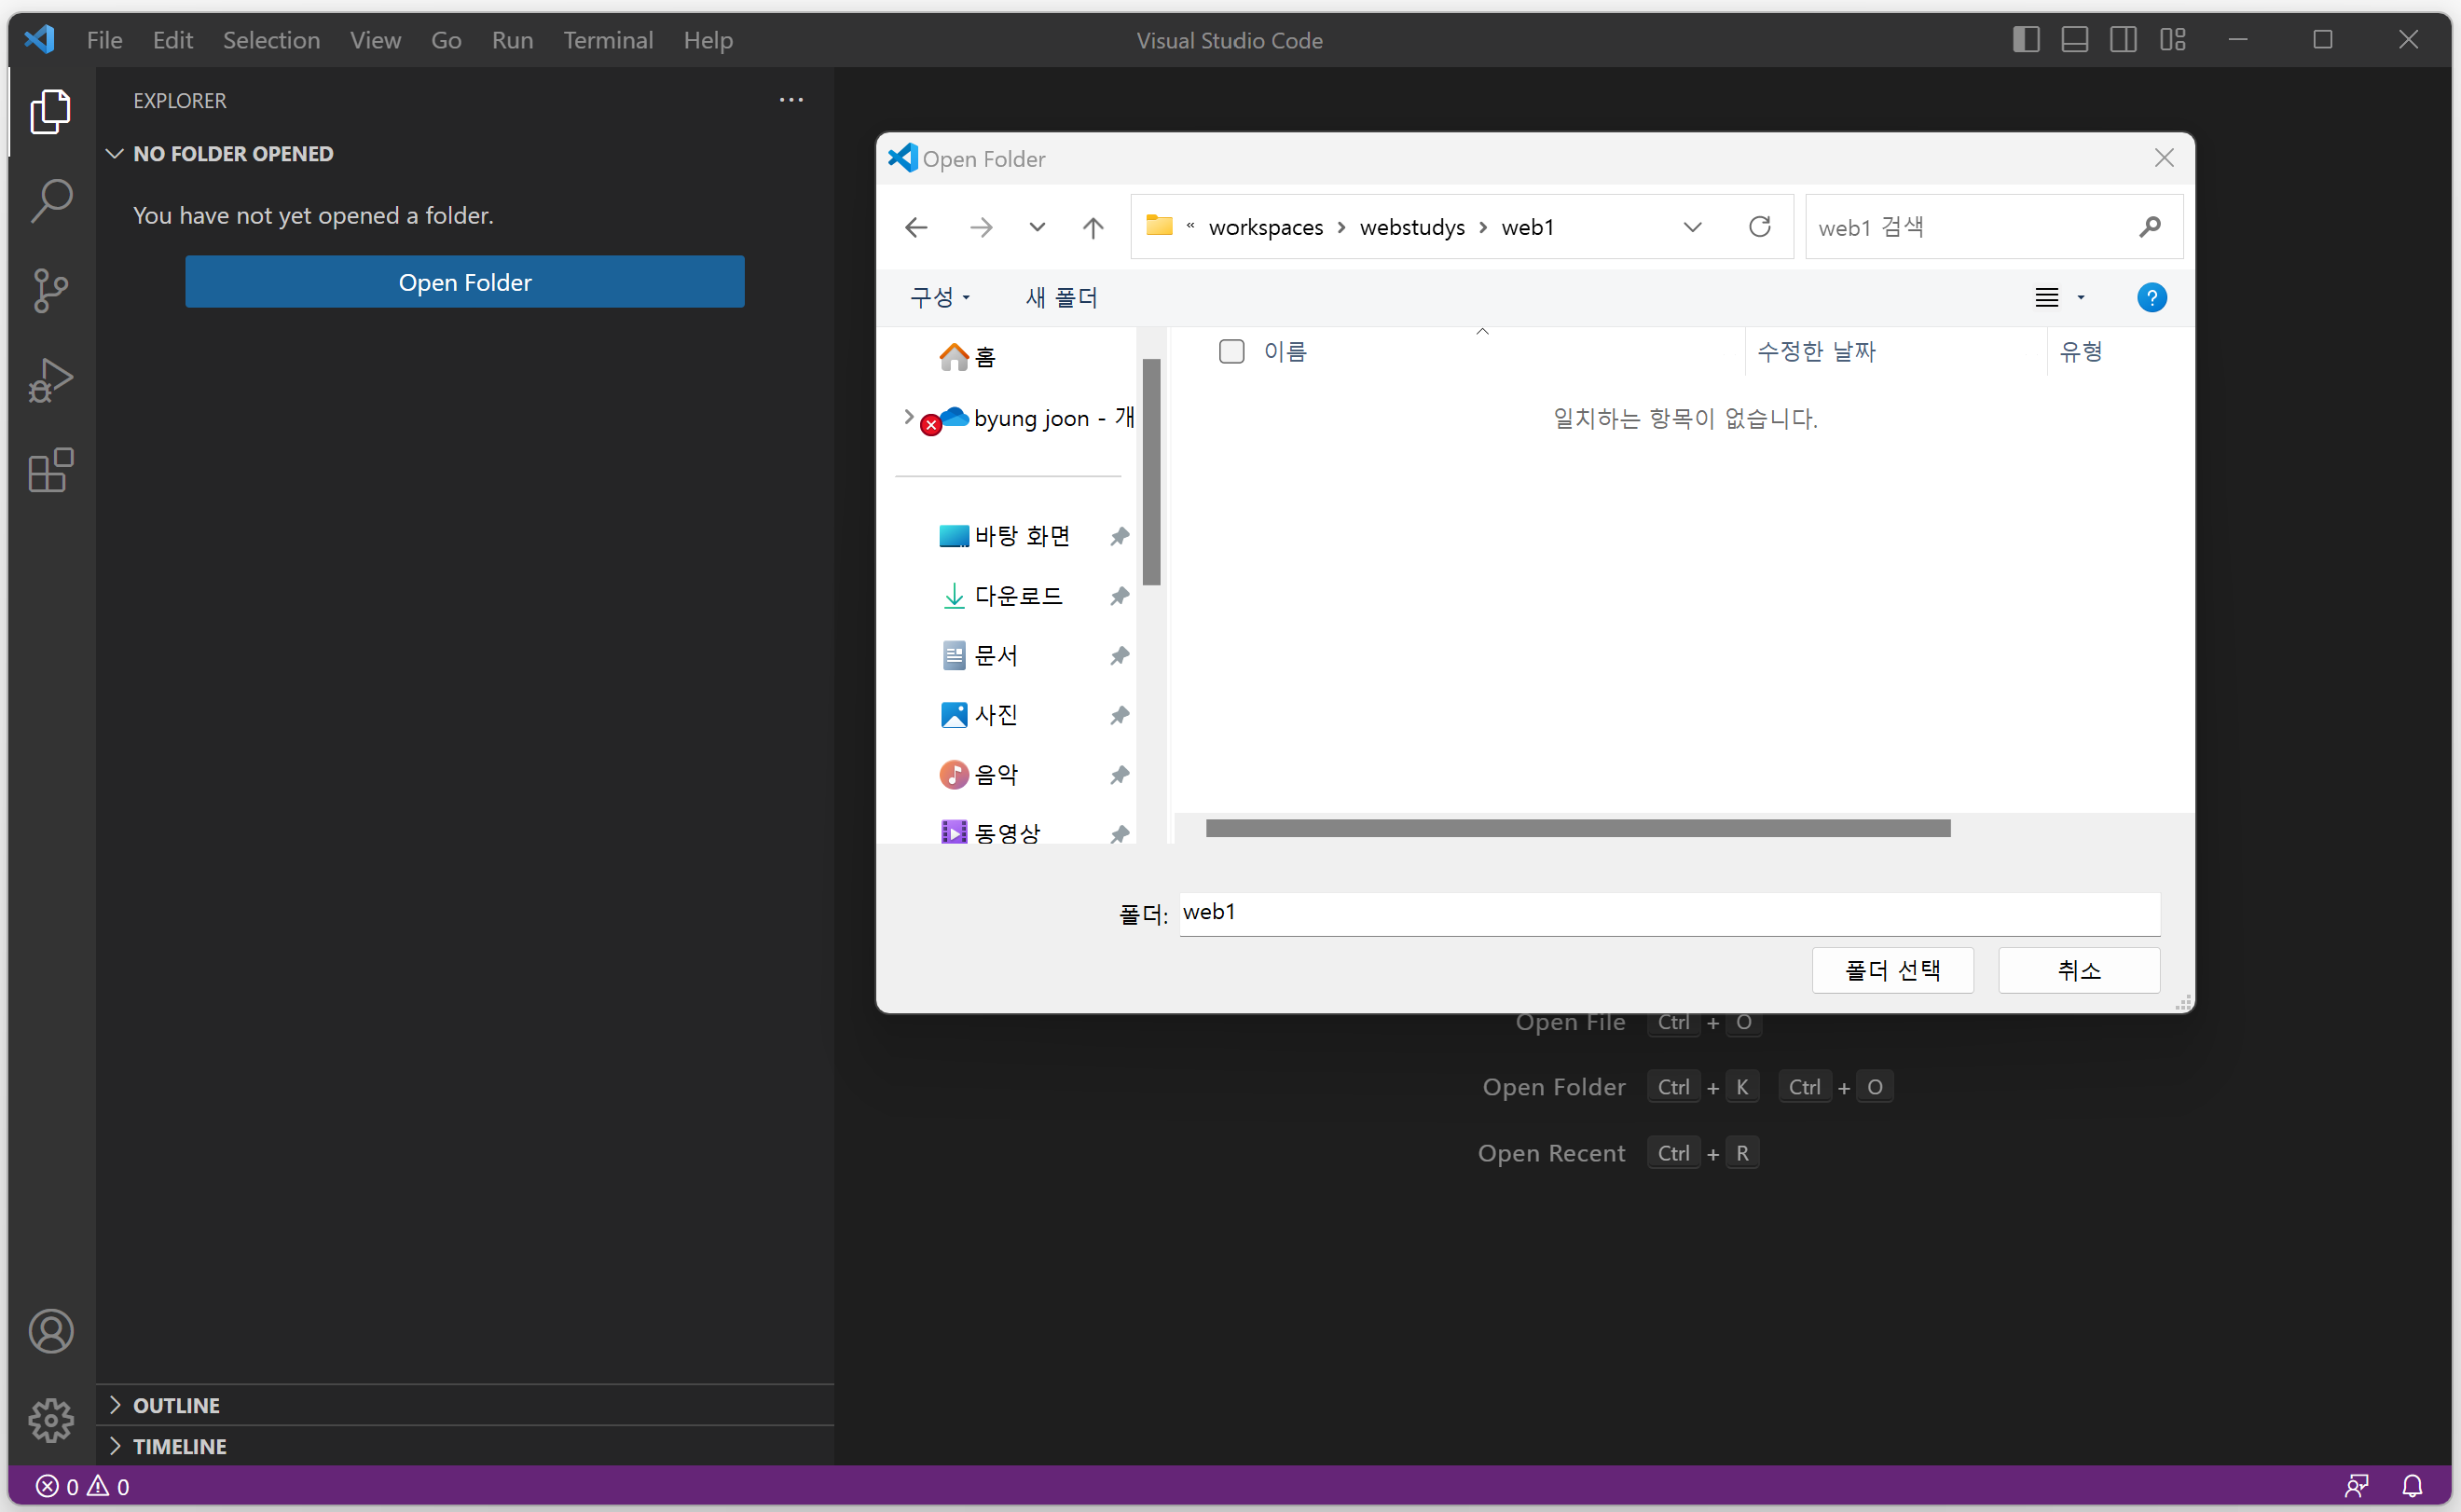Click the blue Open Folder button
The width and height of the screenshot is (2461, 1512).
(x=465, y=282)
